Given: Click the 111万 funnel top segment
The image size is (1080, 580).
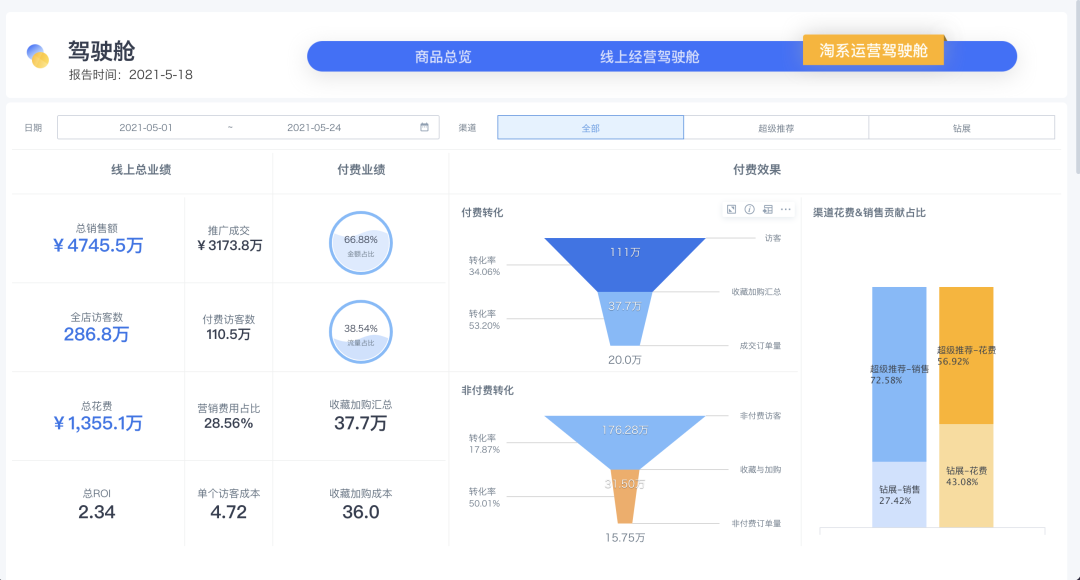Looking at the screenshot, I should pos(625,264).
